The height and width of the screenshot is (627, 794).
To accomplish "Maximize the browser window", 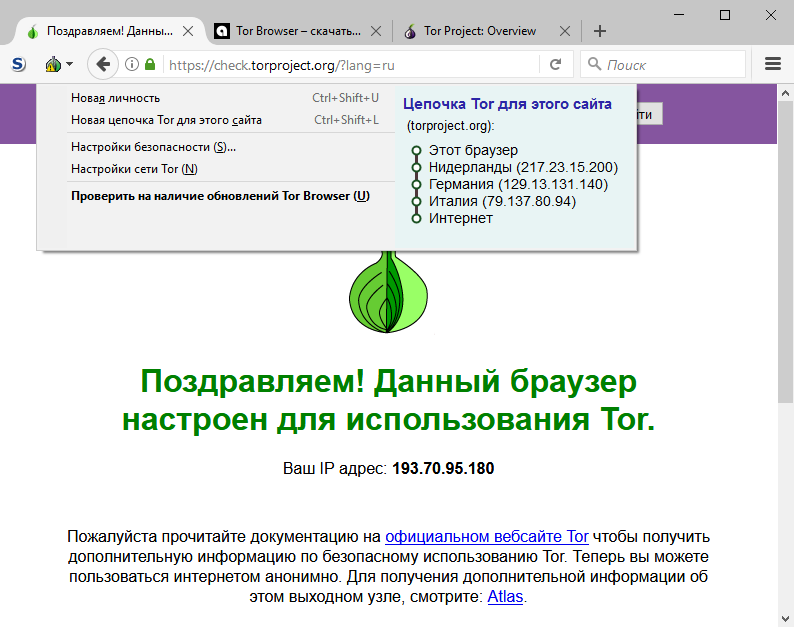I will 725,15.
